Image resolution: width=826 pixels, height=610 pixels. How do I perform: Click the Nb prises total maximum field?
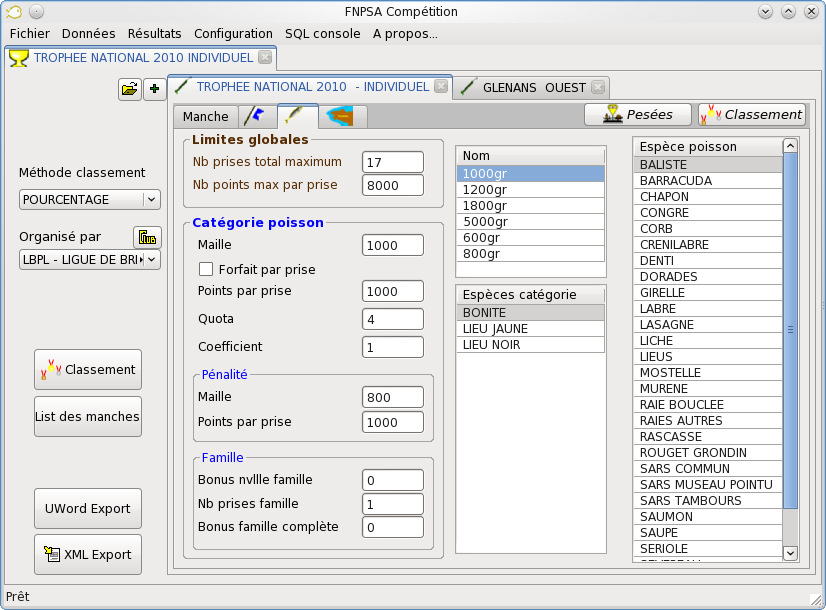[392, 161]
